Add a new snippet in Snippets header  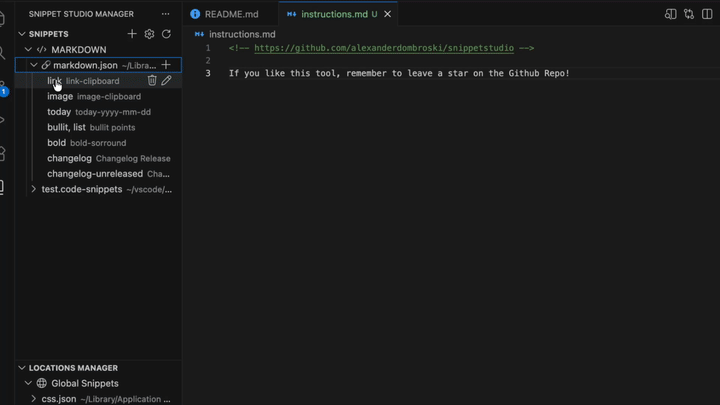(x=132, y=34)
